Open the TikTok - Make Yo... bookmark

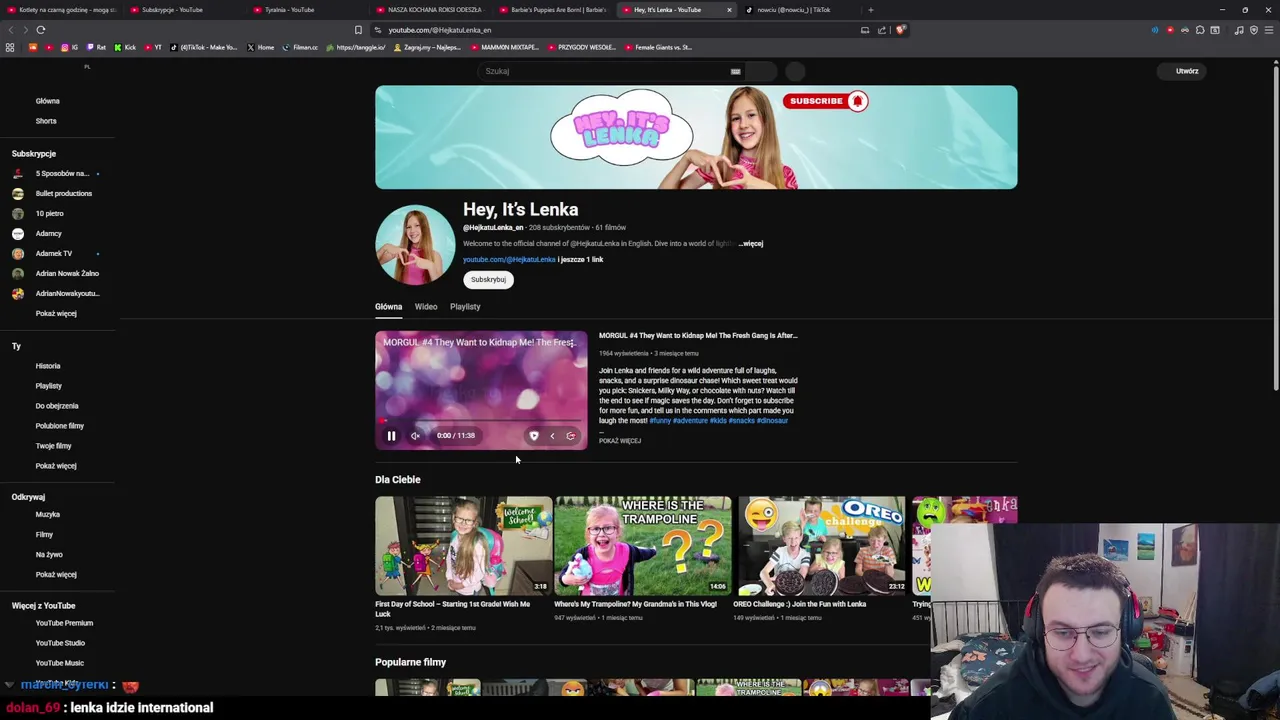(204, 47)
